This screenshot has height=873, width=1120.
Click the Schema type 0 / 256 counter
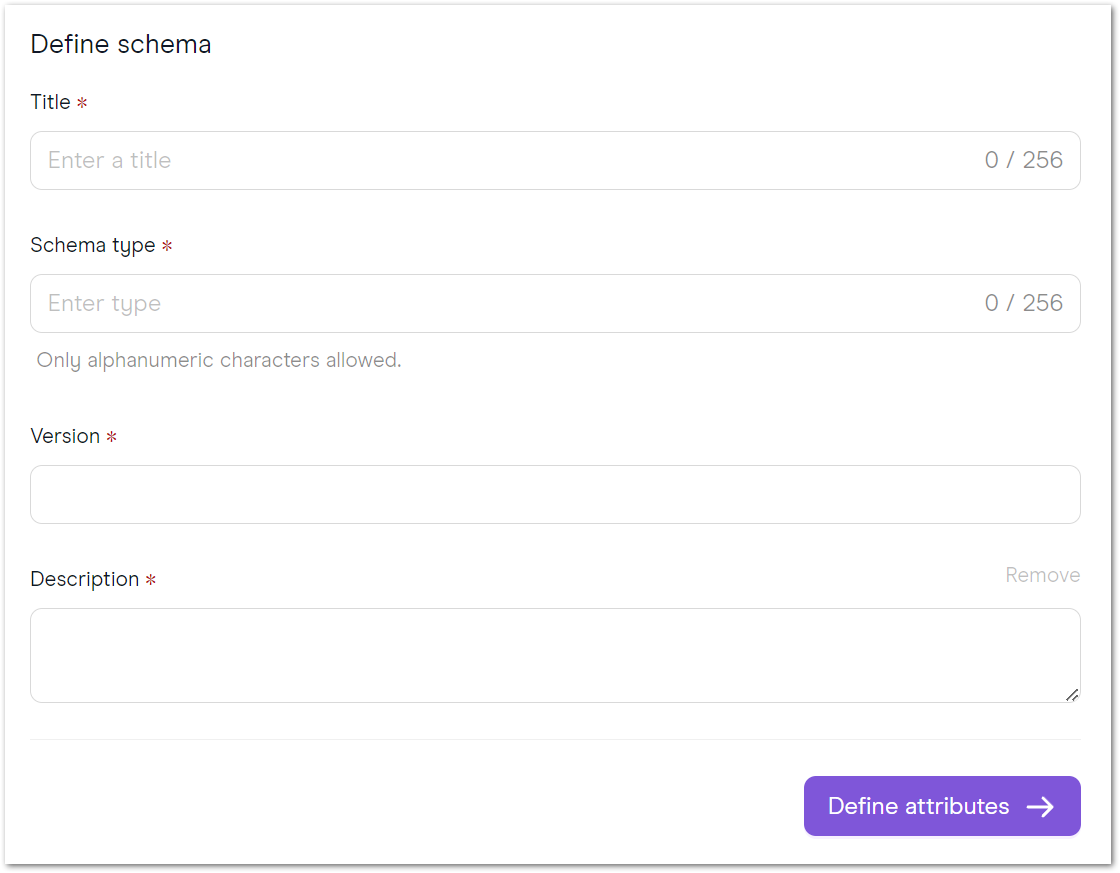(x=1024, y=303)
